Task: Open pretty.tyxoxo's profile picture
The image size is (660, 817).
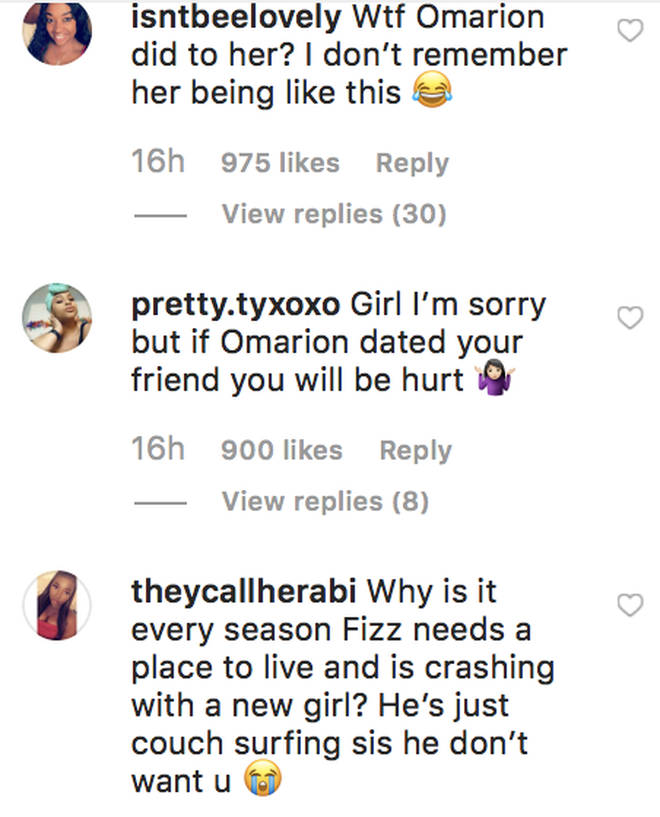Action: click(x=56, y=318)
